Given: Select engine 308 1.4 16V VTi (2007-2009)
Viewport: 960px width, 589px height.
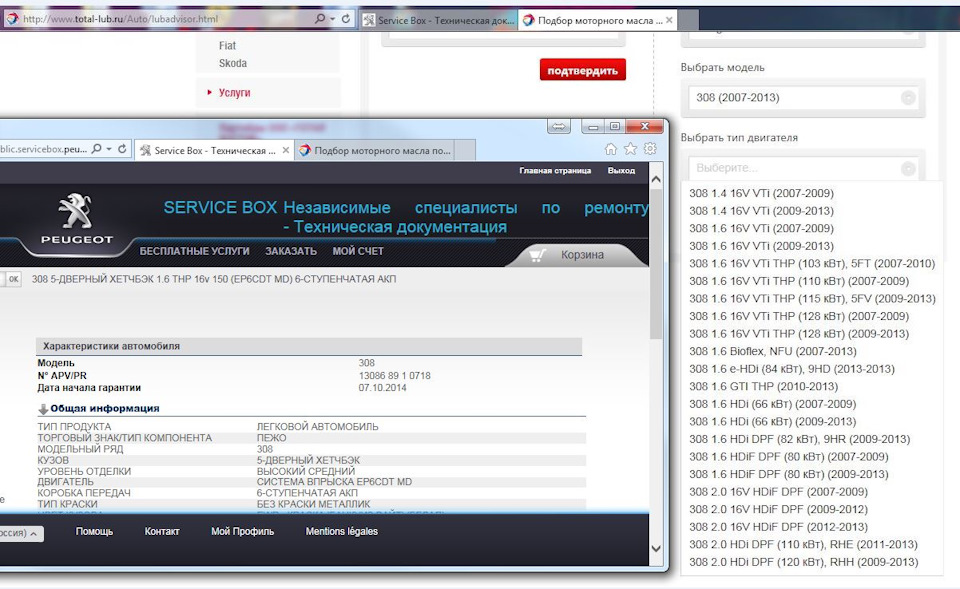Looking at the screenshot, I should pos(761,193).
